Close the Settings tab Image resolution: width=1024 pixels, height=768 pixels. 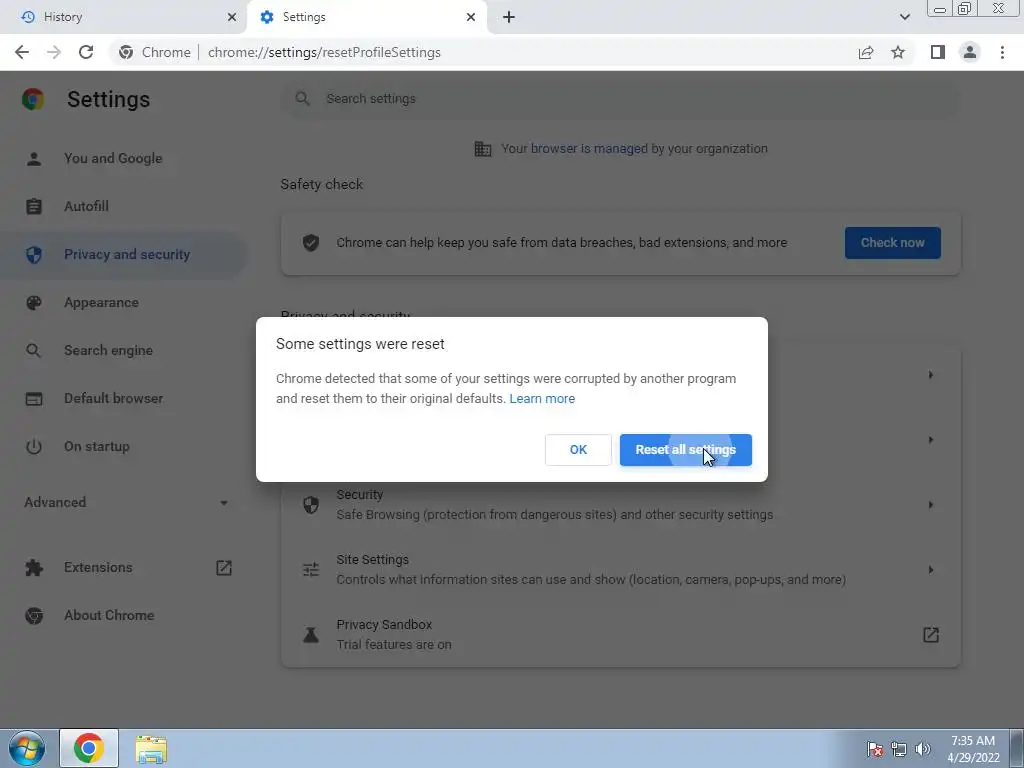click(471, 17)
